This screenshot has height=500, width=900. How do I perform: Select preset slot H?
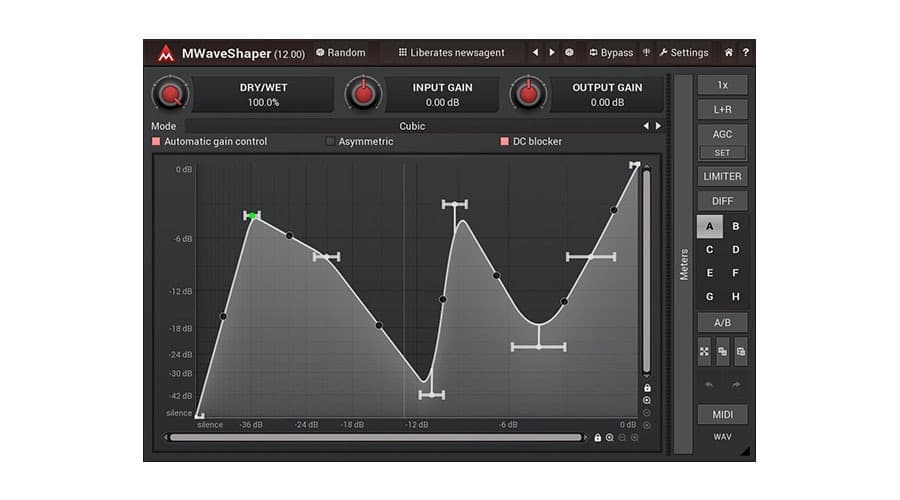735,297
